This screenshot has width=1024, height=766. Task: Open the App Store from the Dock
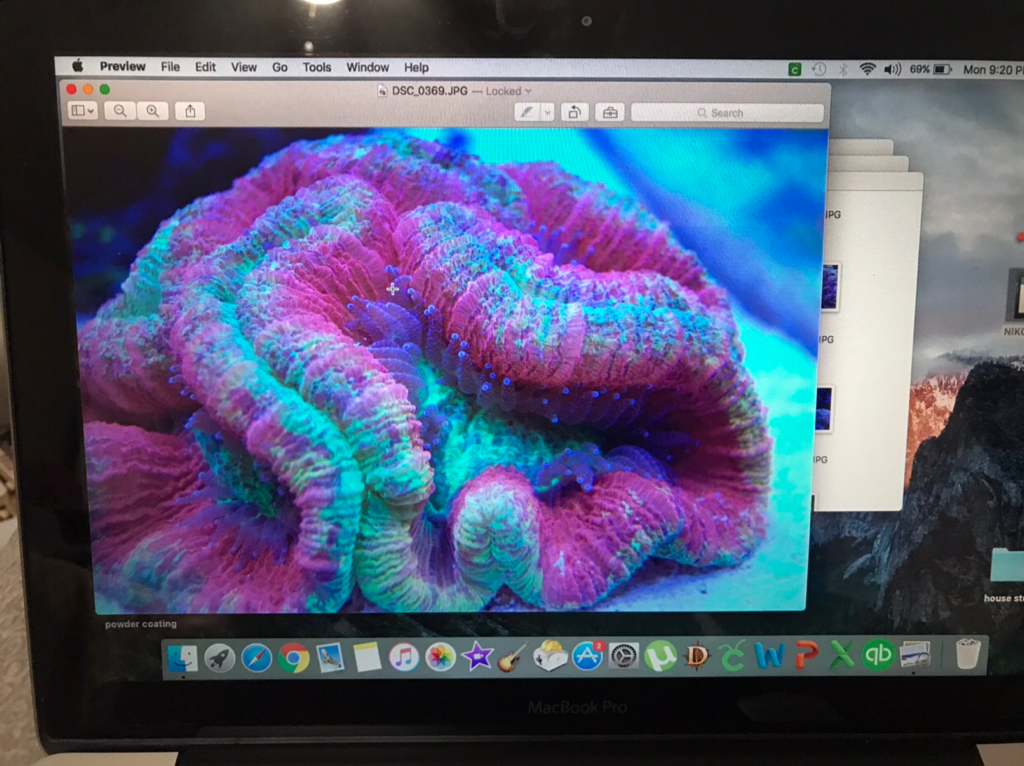[587, 656]
